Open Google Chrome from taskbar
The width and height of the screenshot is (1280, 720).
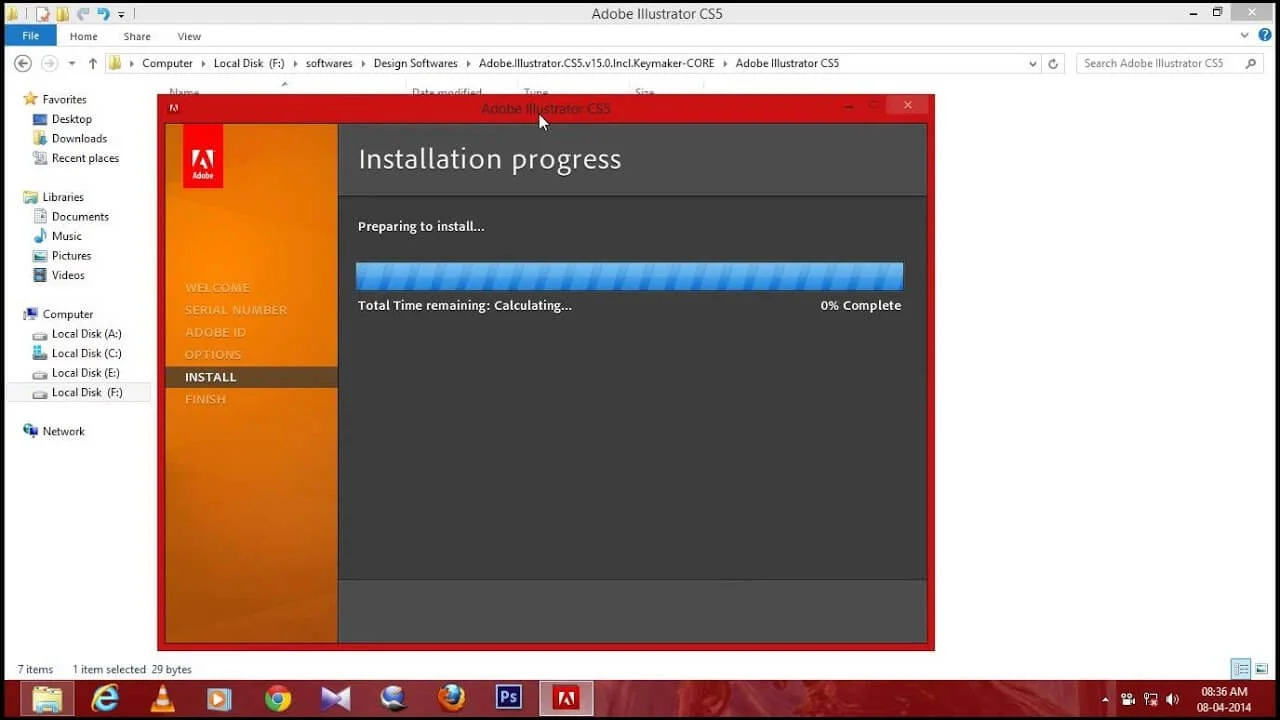point(278,698)
